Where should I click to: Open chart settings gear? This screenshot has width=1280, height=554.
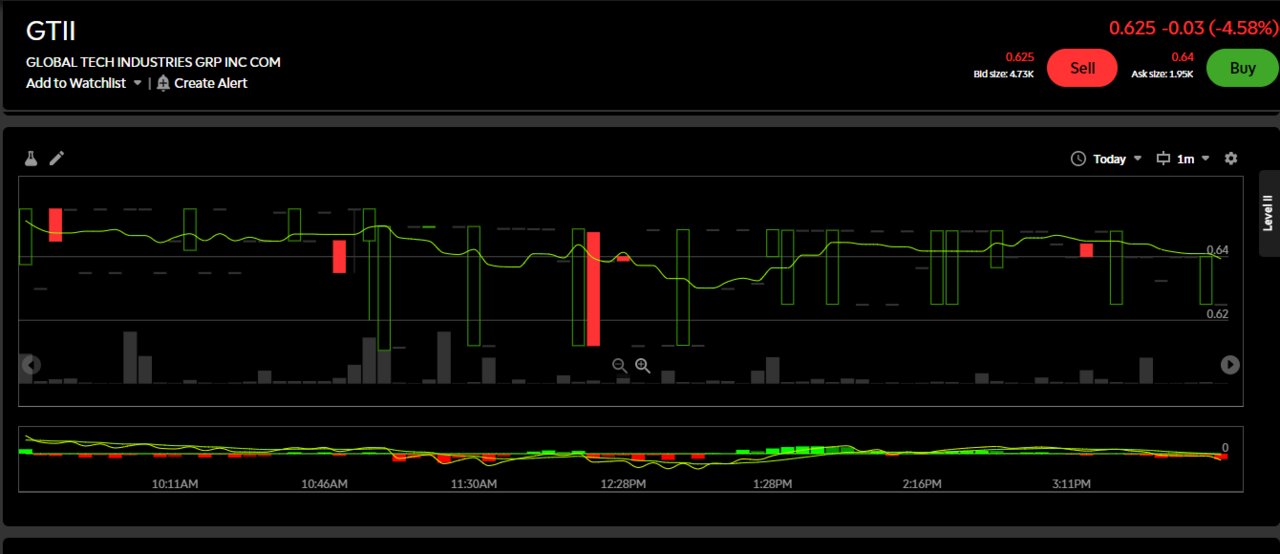point(1231,158)
